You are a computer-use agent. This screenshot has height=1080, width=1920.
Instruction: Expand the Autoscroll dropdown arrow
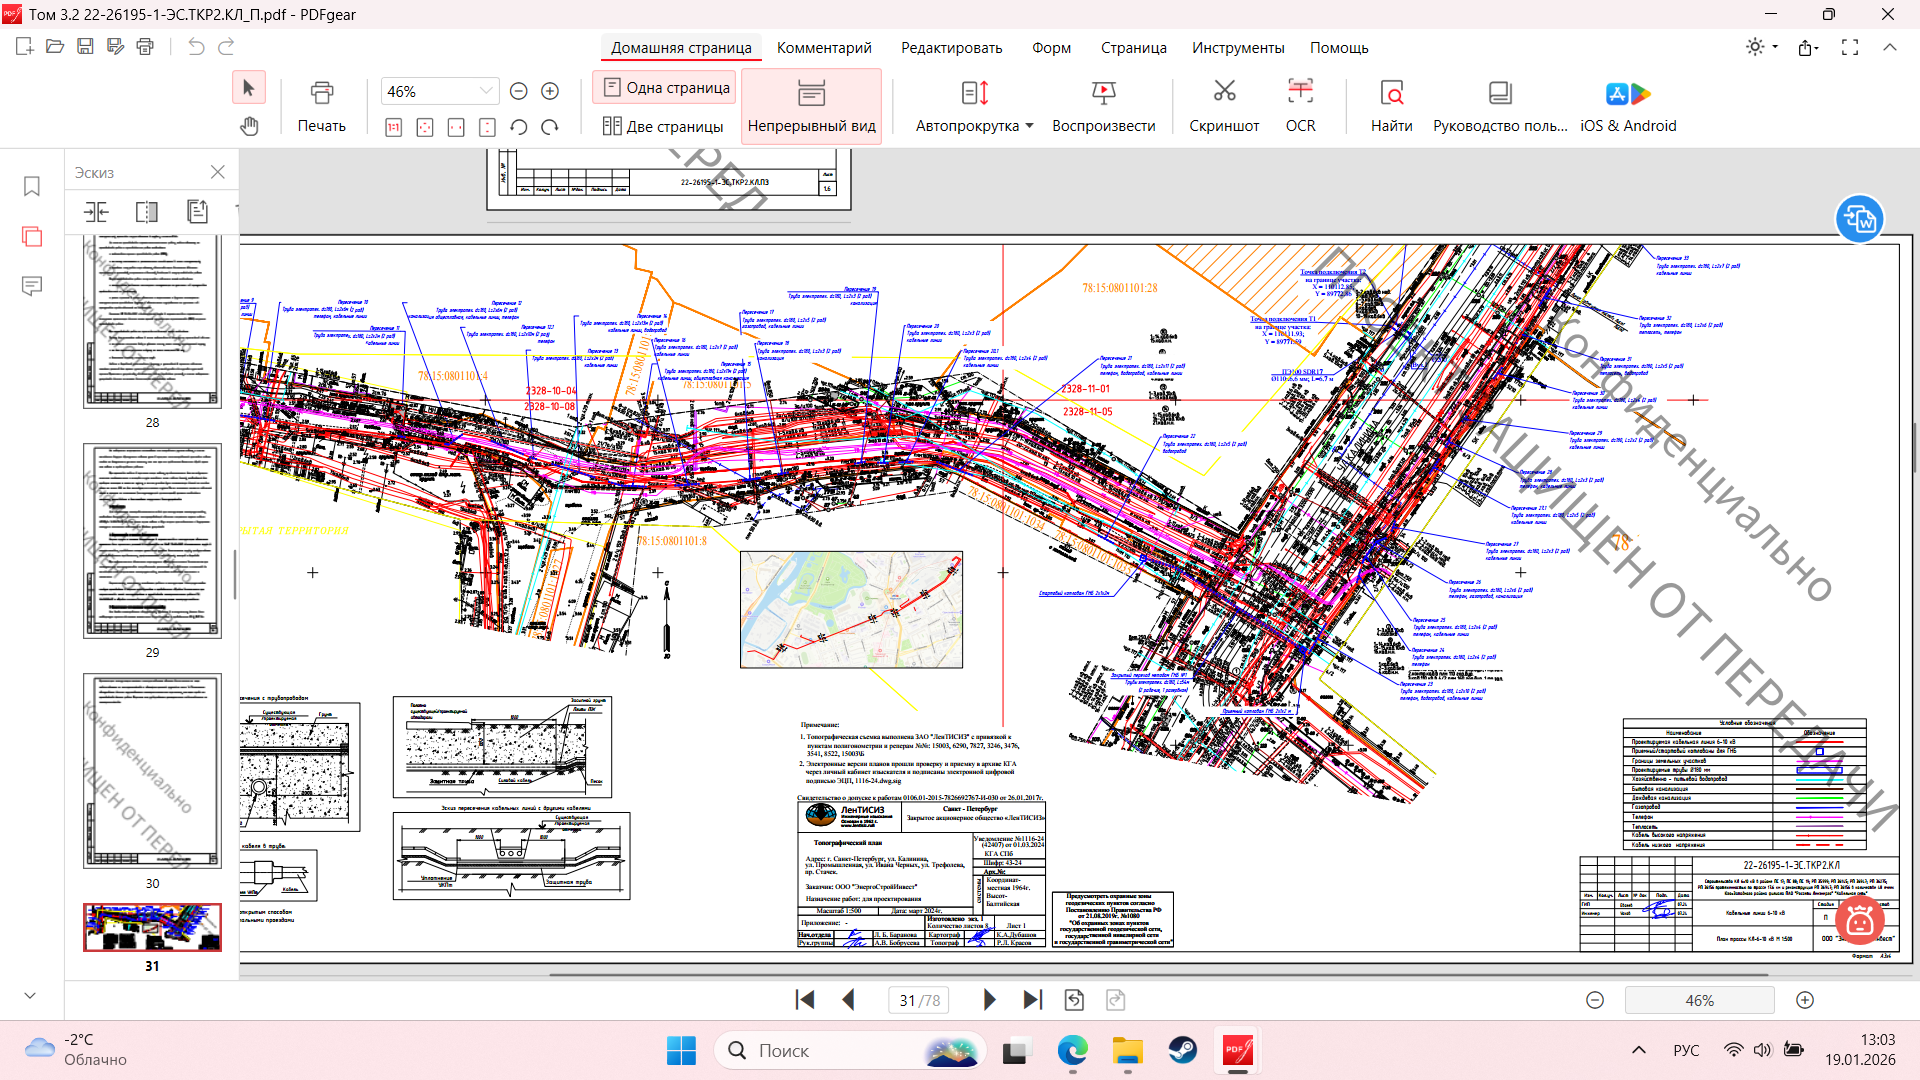[x=1029, y=126]
